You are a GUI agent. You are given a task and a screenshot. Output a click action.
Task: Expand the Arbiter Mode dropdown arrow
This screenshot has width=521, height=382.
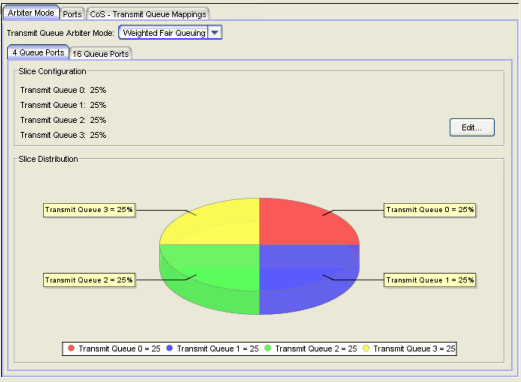(x=215, y=33)
